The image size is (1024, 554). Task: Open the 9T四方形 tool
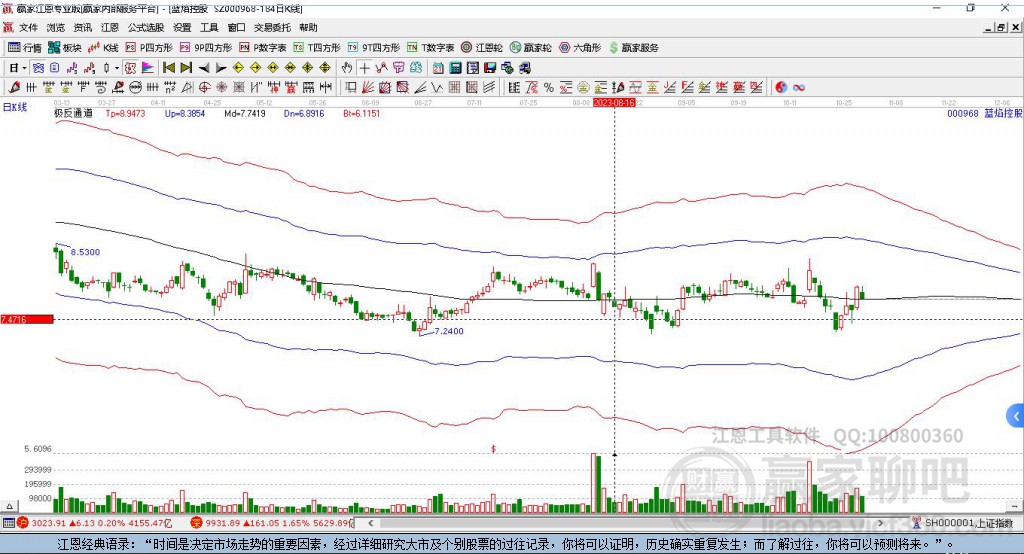pyautogui.click(x=374, y=48)
